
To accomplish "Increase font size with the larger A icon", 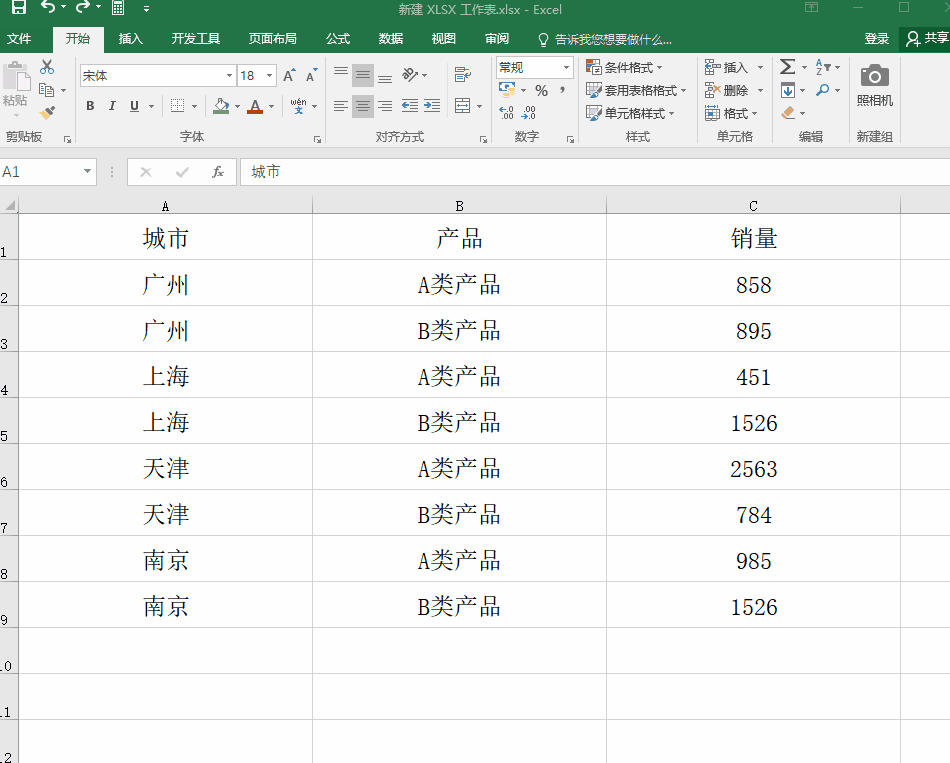I will coord(290,75).
